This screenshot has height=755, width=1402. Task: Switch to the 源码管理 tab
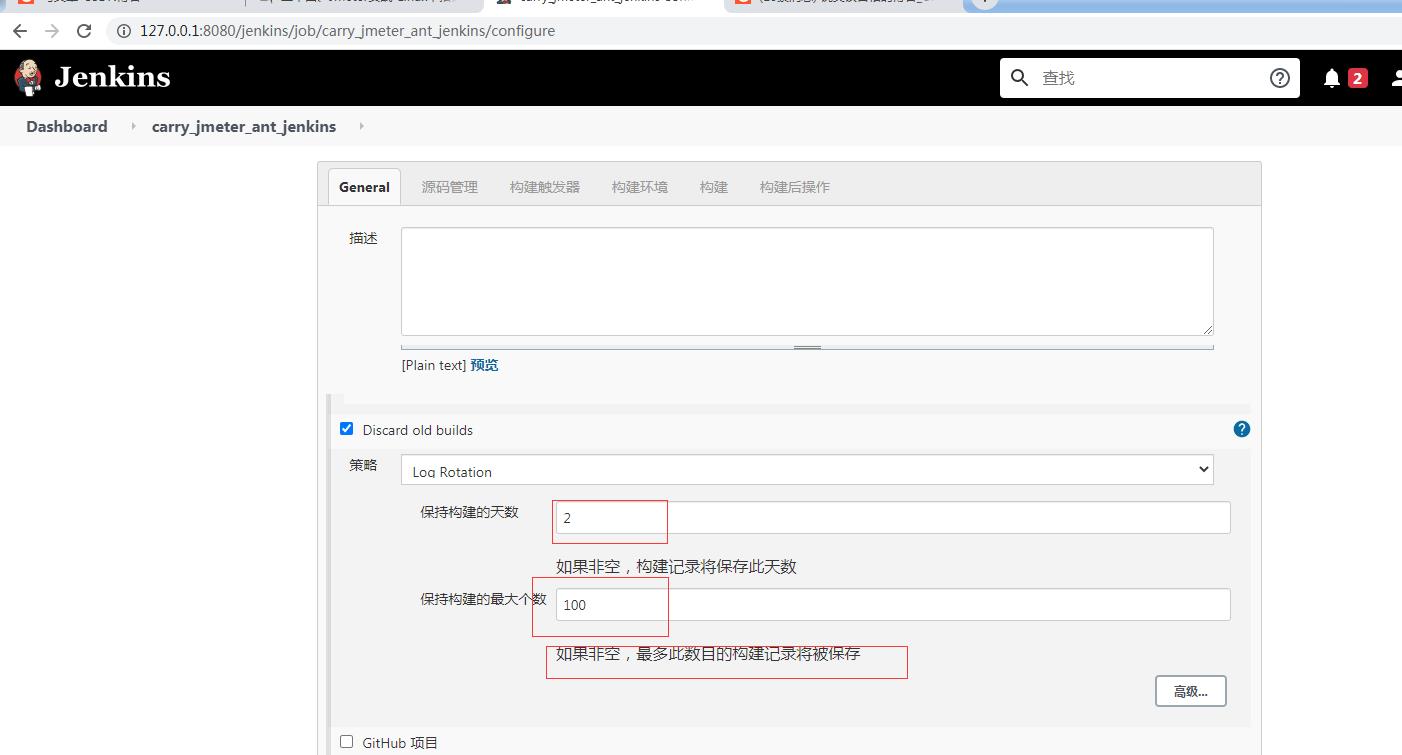tap(450, 187)
